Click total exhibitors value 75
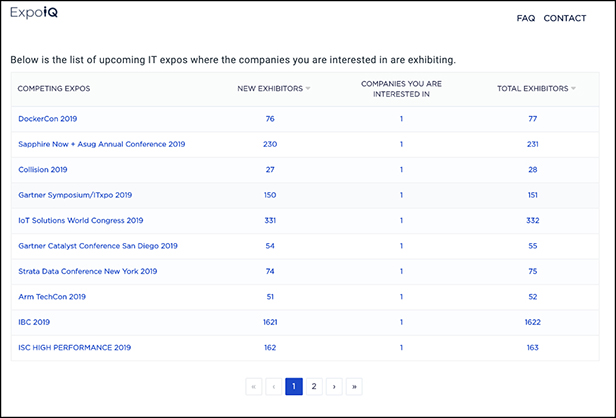616x418 pixels. [533, 271]
